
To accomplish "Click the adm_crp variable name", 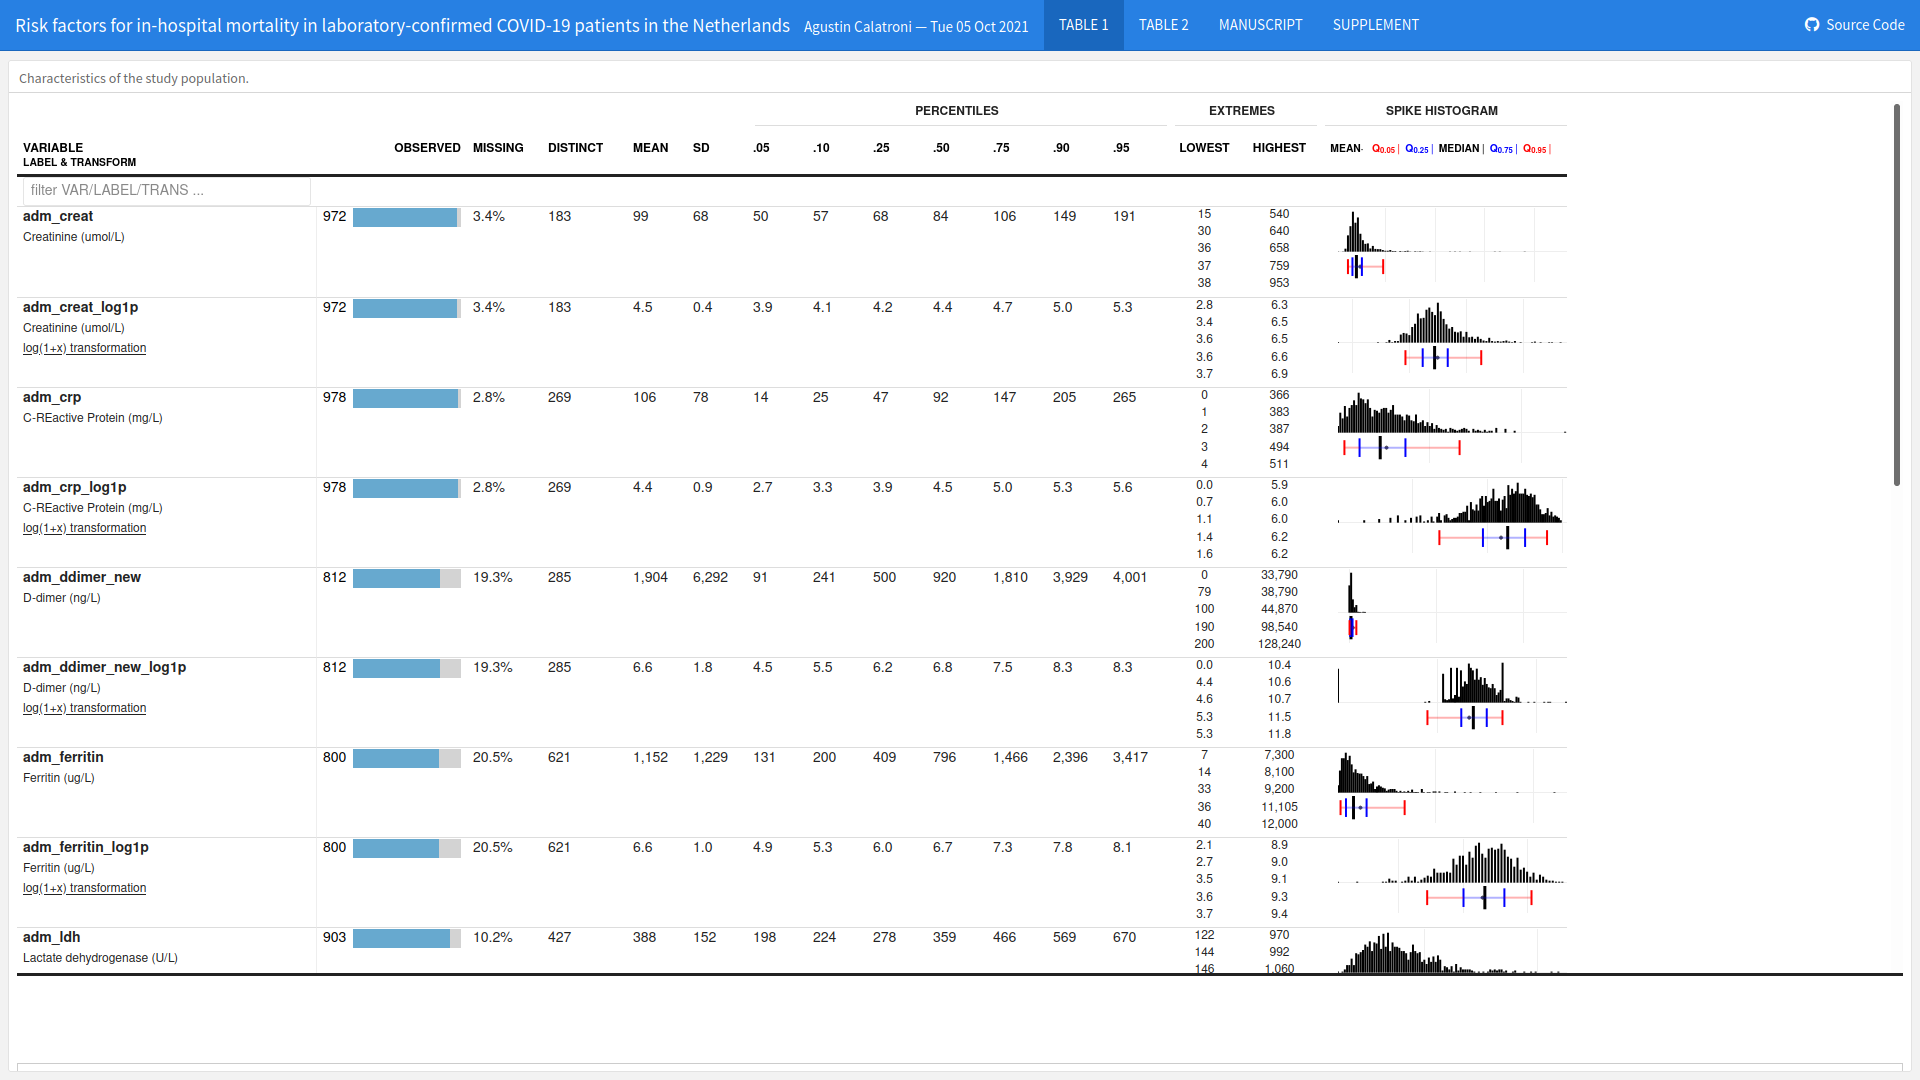I will [x=52, y=397].
